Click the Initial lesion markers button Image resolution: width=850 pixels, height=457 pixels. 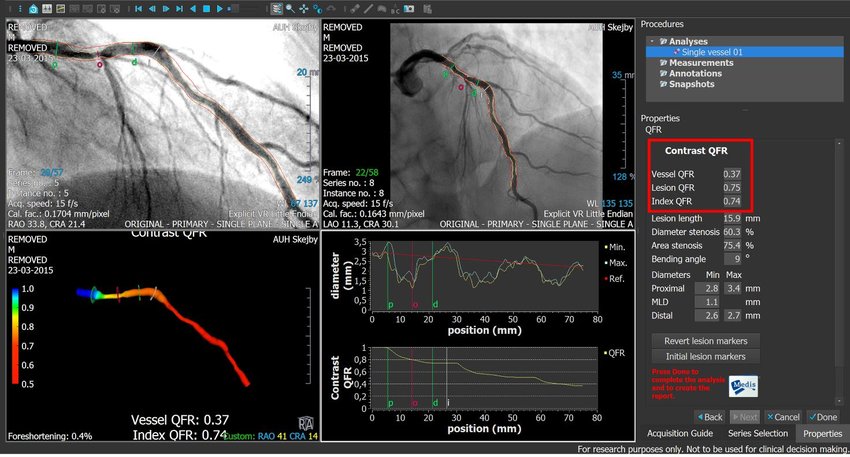[705, 357]
